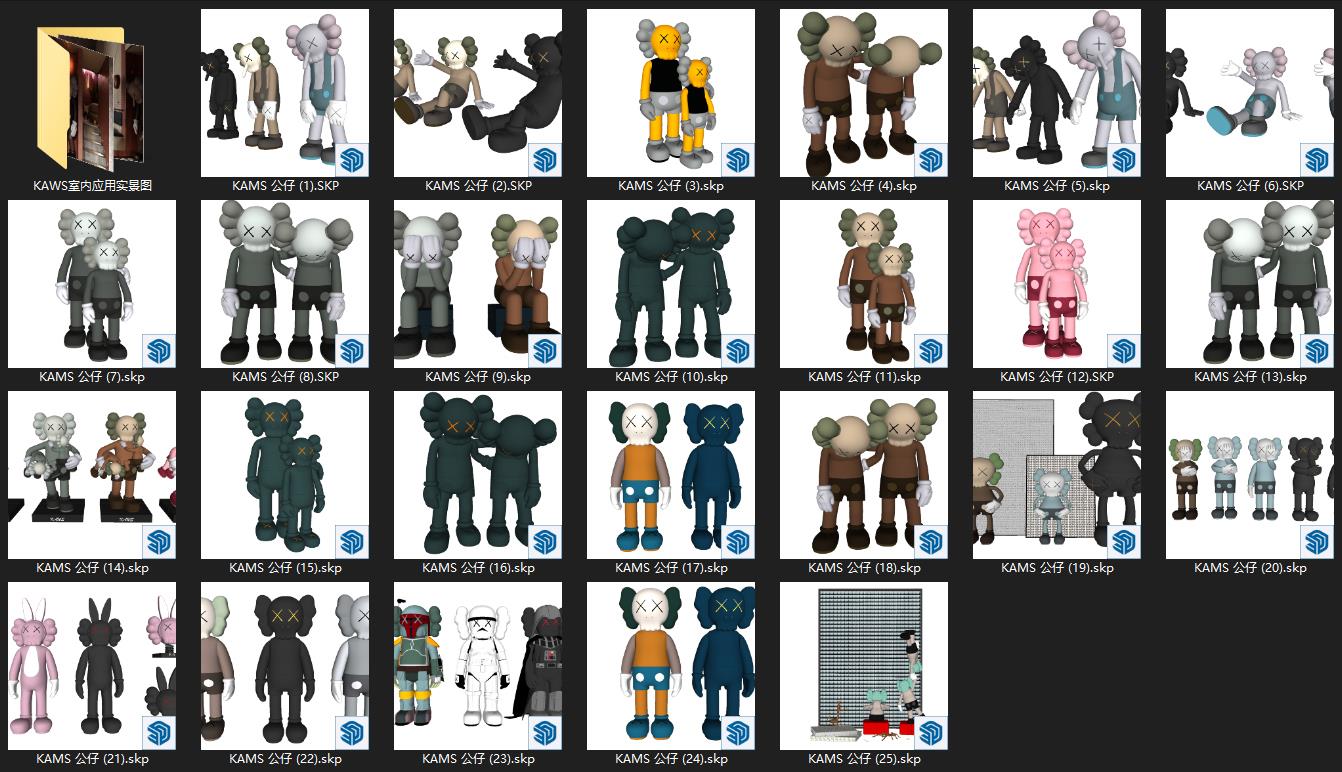Click the SketchUp badge on KAMS 公仔 (6).SKP

tap(1317, 160)
